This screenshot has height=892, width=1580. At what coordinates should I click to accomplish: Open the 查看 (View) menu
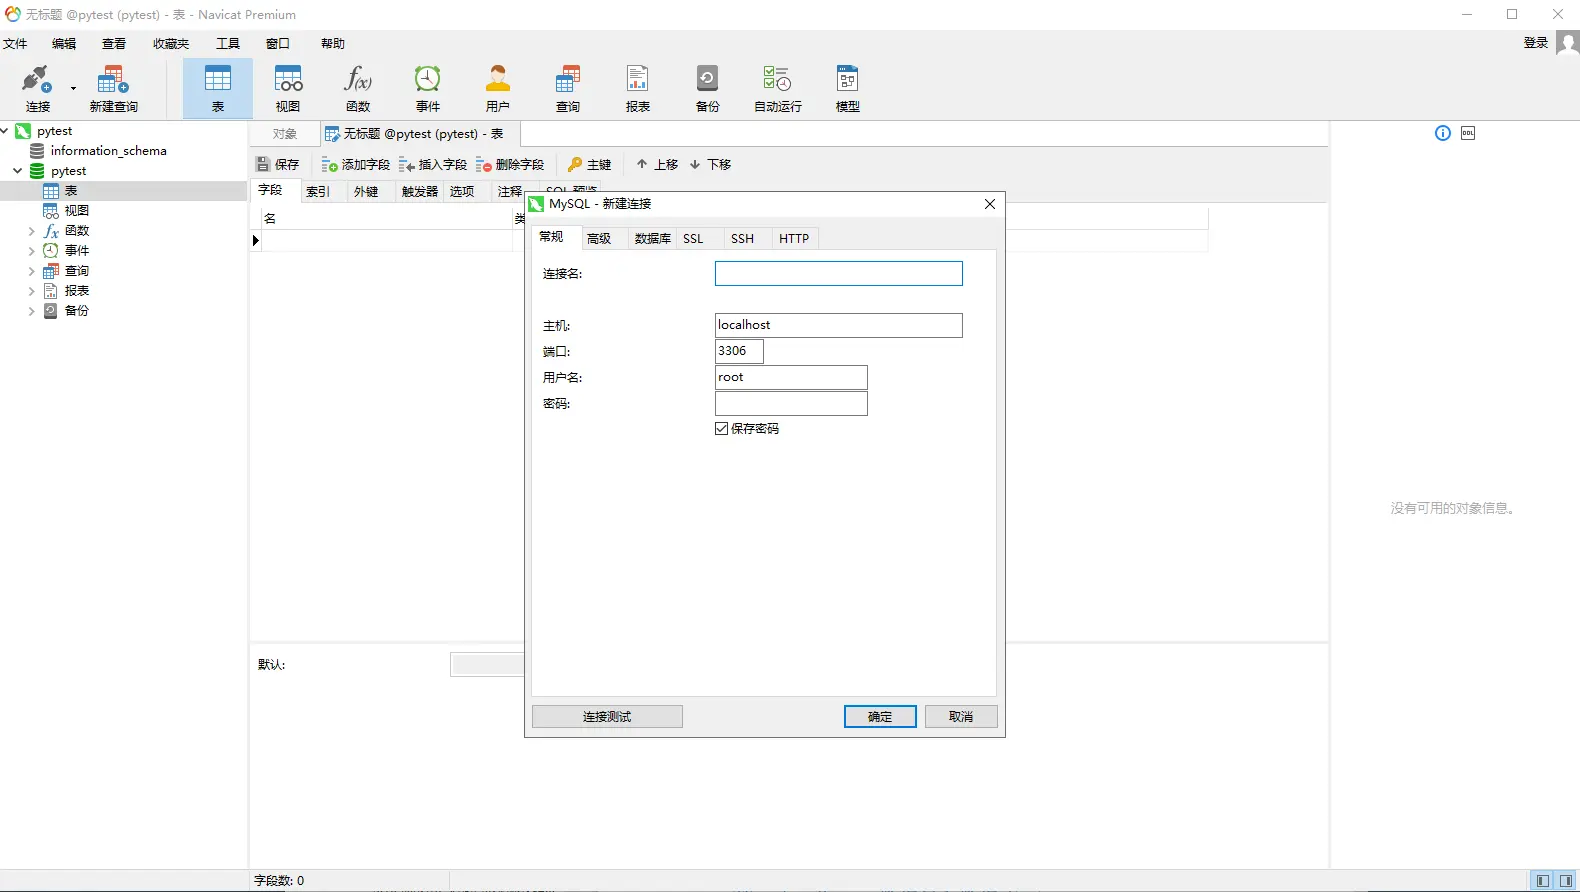[x=114, y=44]
